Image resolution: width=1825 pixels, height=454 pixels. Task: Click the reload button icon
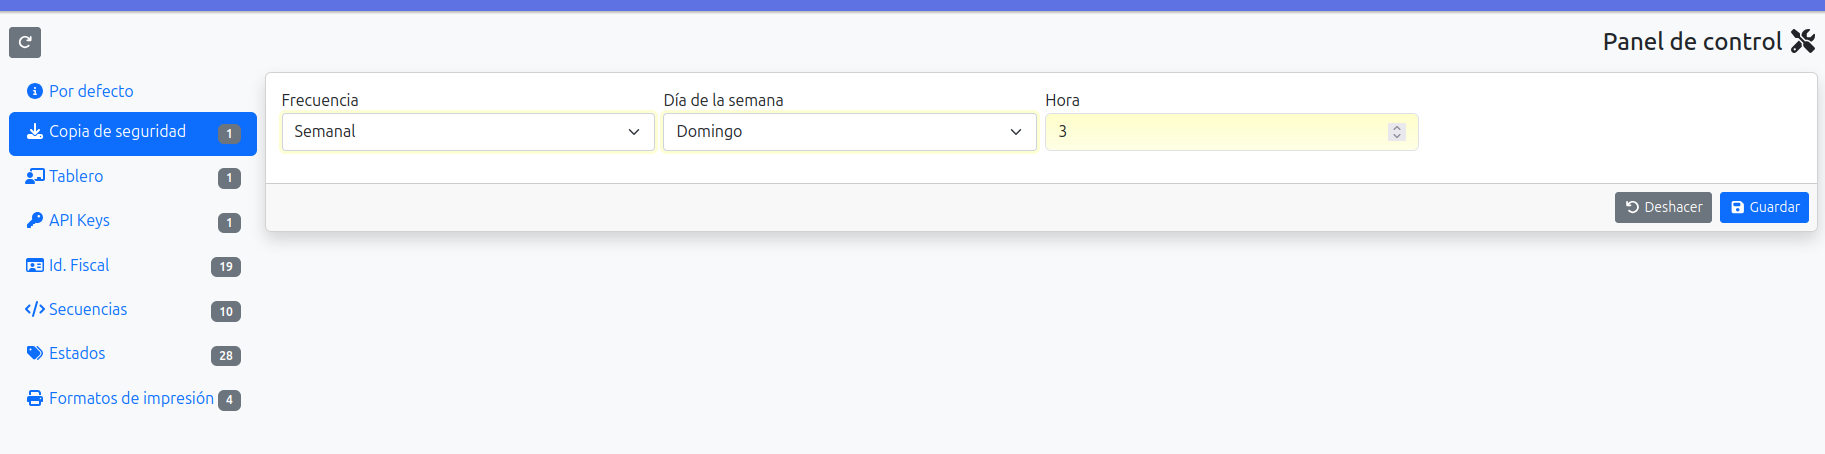25,42
